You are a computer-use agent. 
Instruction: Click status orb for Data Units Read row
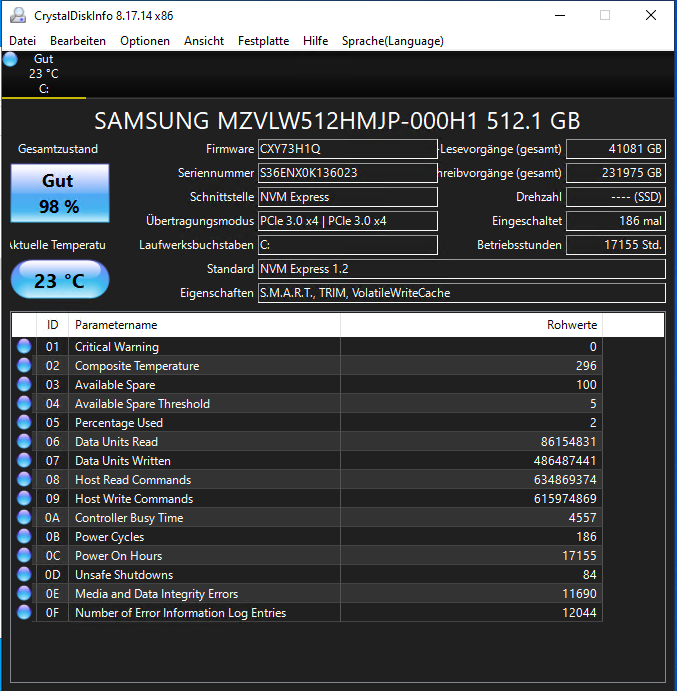[24, 441]
